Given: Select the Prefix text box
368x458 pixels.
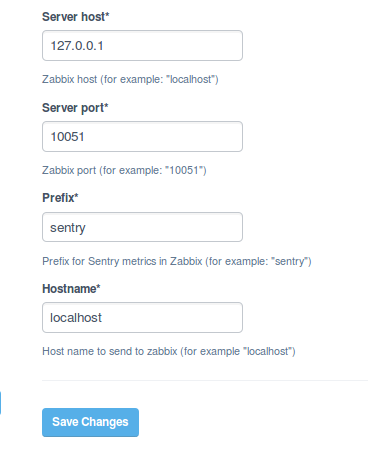Looking at the screenshot, I should coord(142,227).
